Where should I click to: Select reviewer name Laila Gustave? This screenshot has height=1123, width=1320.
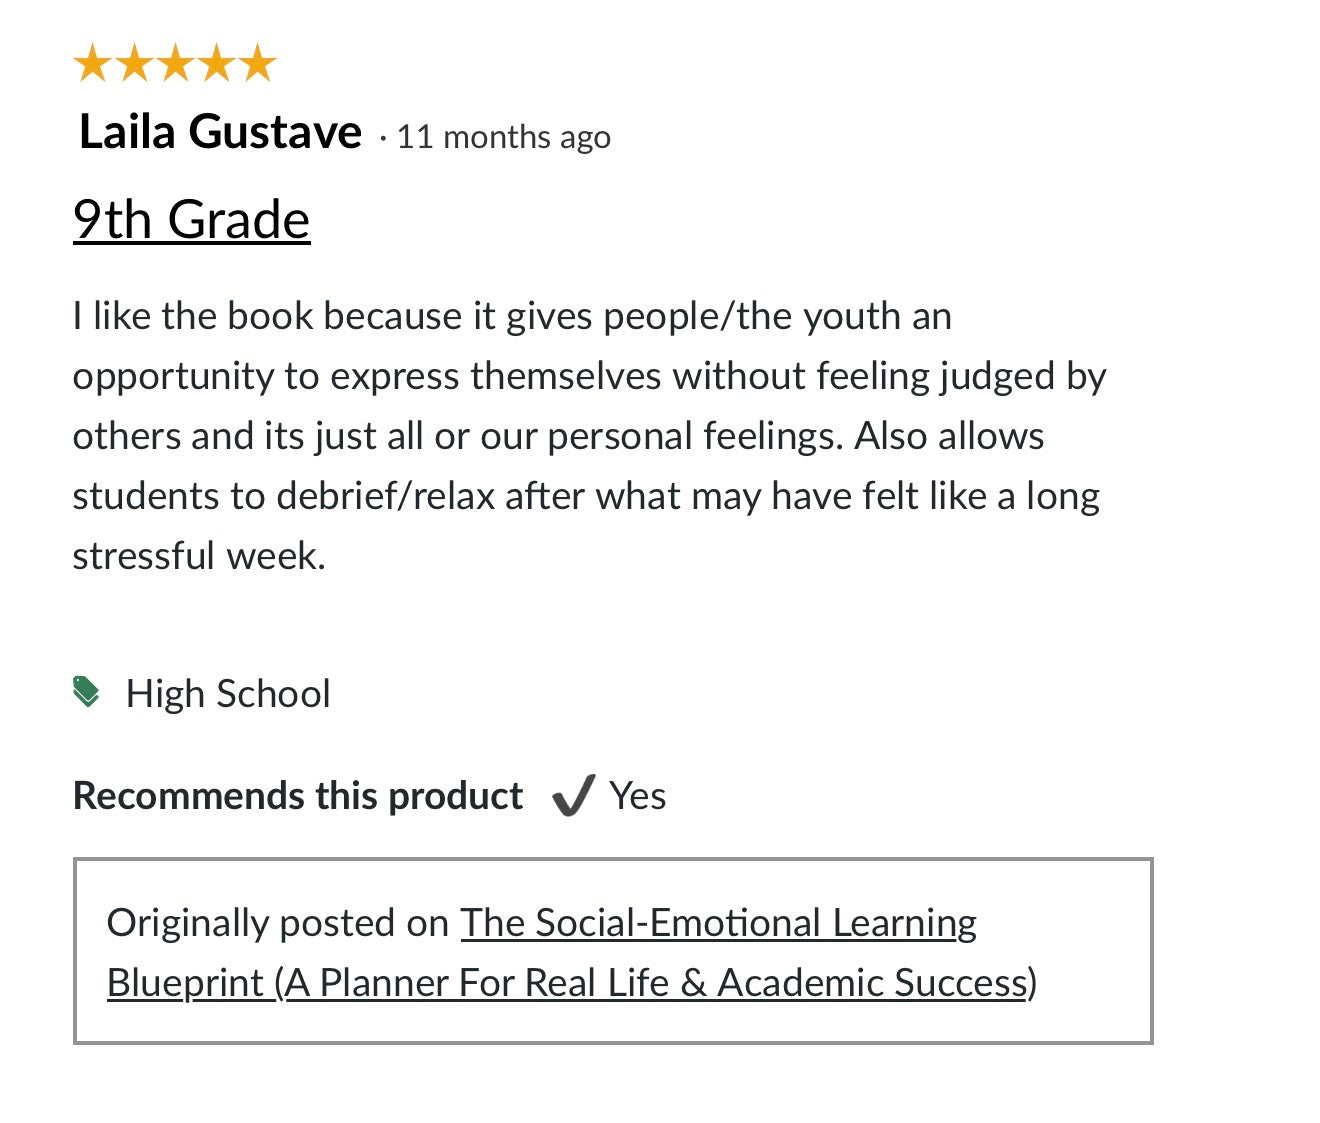click(220, 132)
